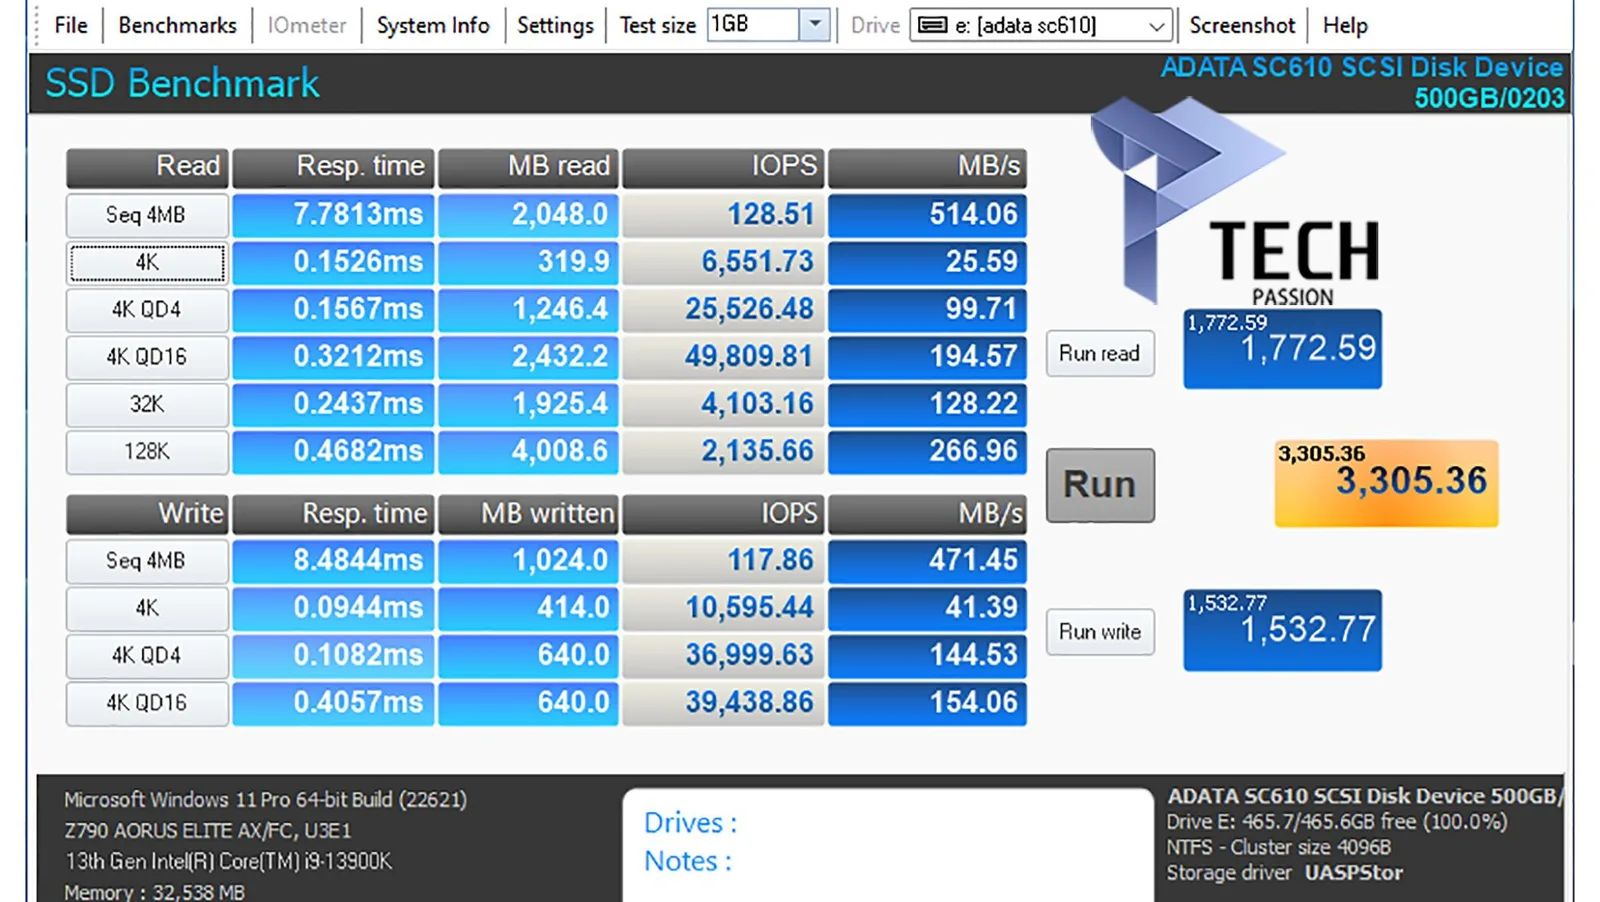Click the read score 1,772.59 box
Viewport: 1600px width, 902px height.
point(1283,348)
